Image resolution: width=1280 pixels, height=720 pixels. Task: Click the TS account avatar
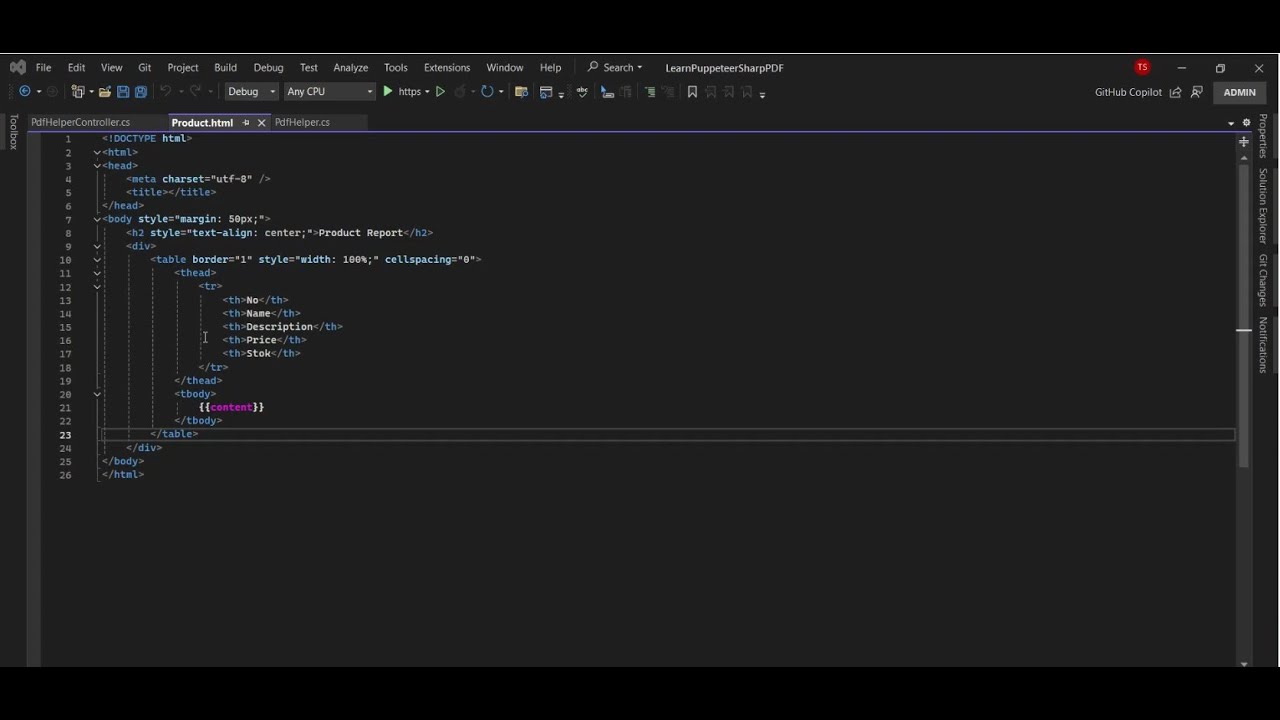click(1142, 67)
